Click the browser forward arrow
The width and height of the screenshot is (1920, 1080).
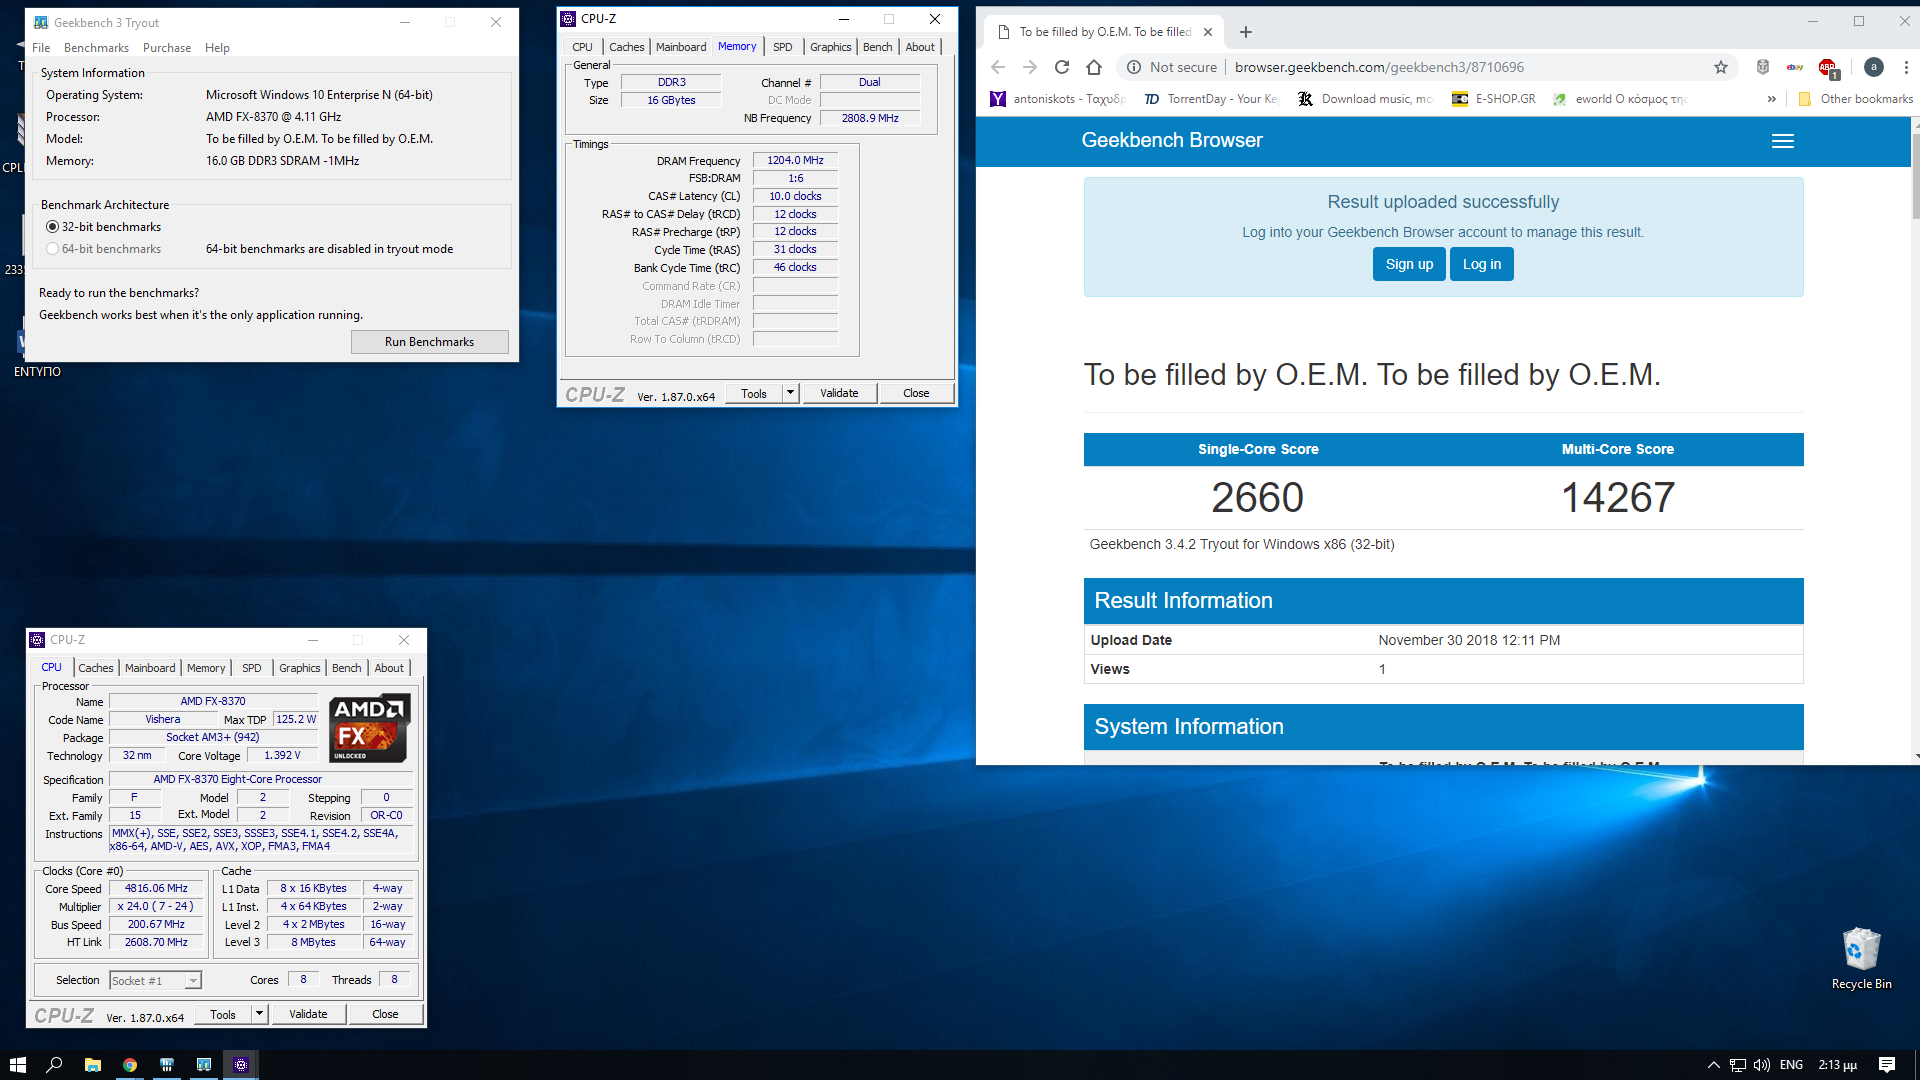[1030, 67]
